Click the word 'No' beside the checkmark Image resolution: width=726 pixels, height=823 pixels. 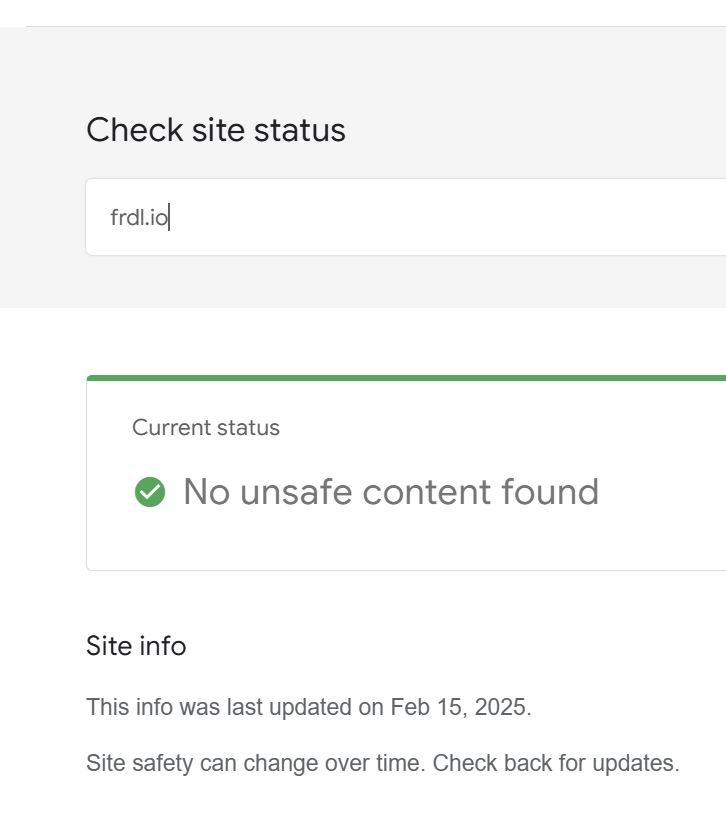pyautogui.click(x=206, y=492)
